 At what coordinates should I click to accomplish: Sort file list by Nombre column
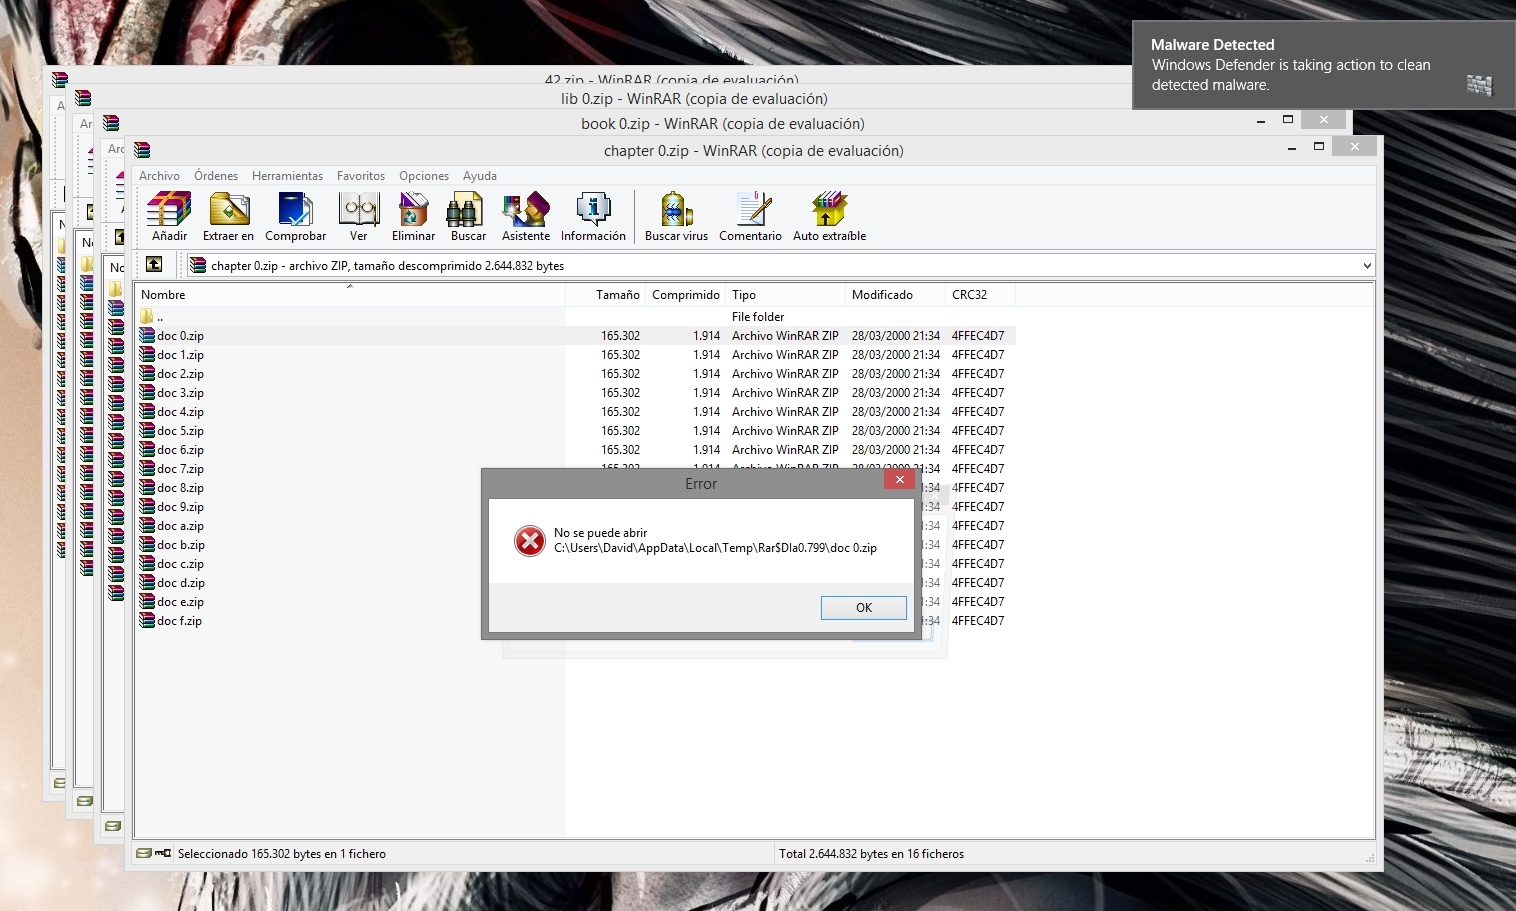[x=164, y=295]
